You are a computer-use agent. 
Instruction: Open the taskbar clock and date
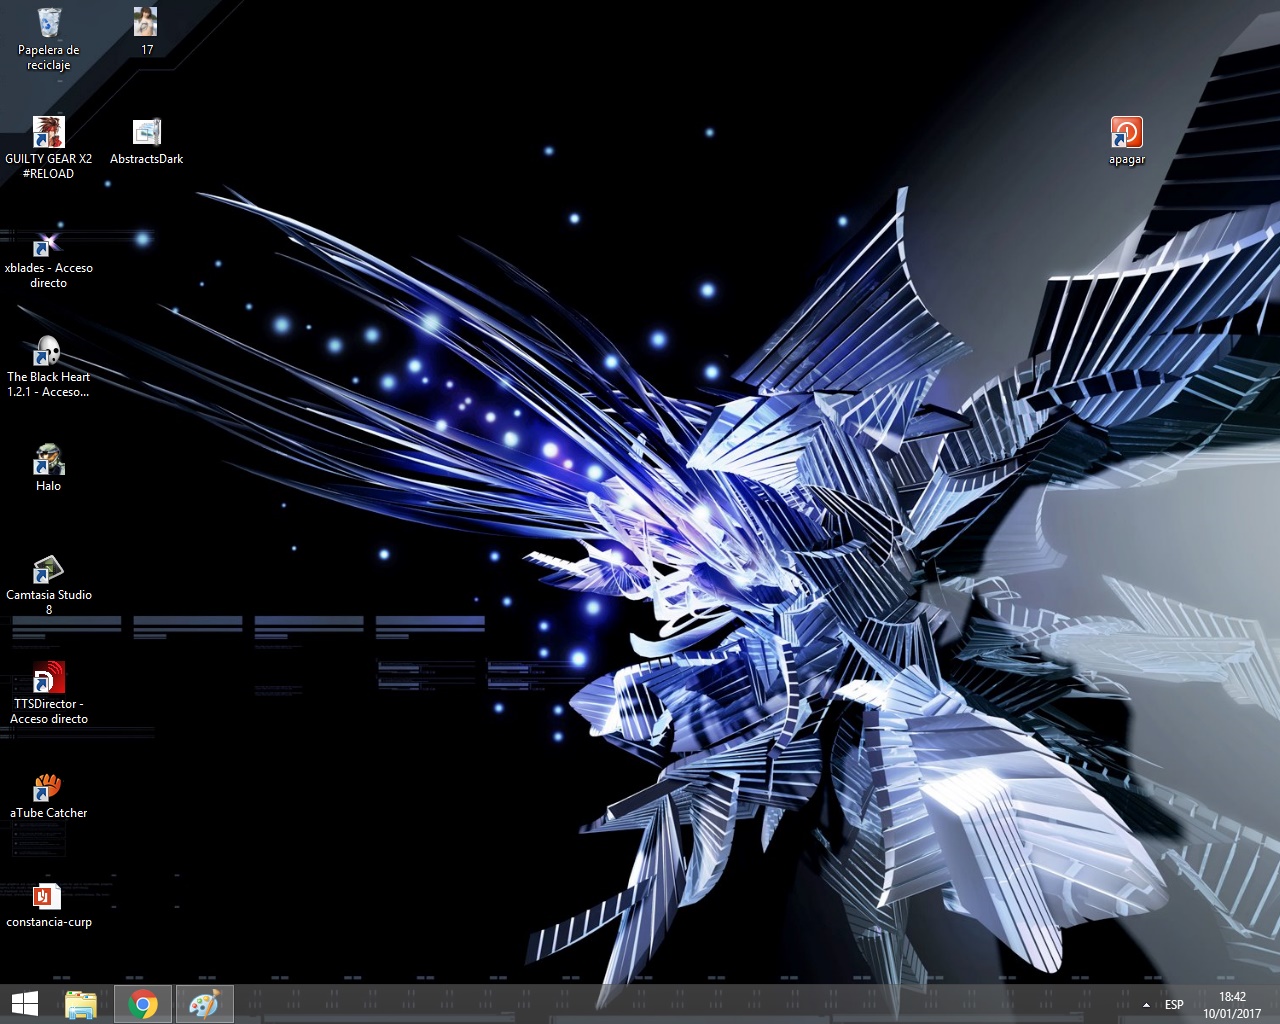(x=1232, y=1005)
